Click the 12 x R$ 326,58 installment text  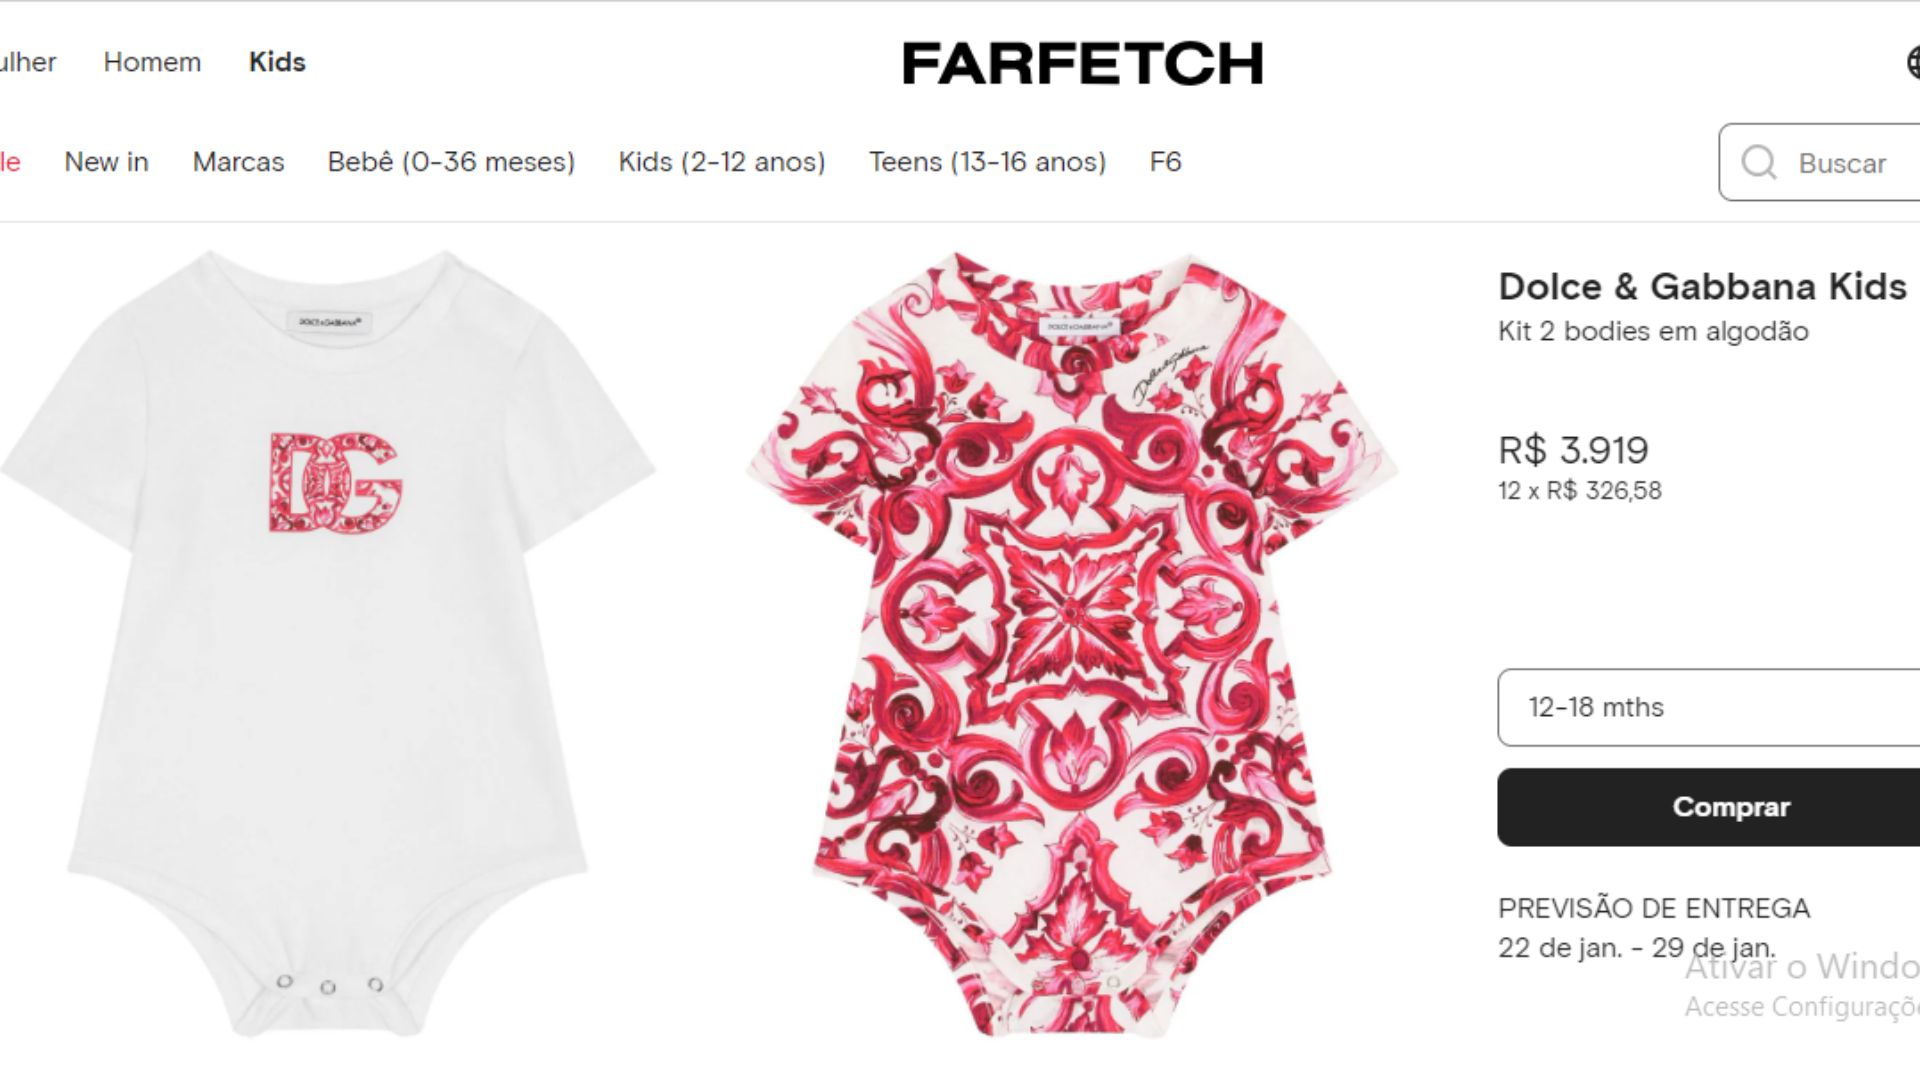point(1580,491)
